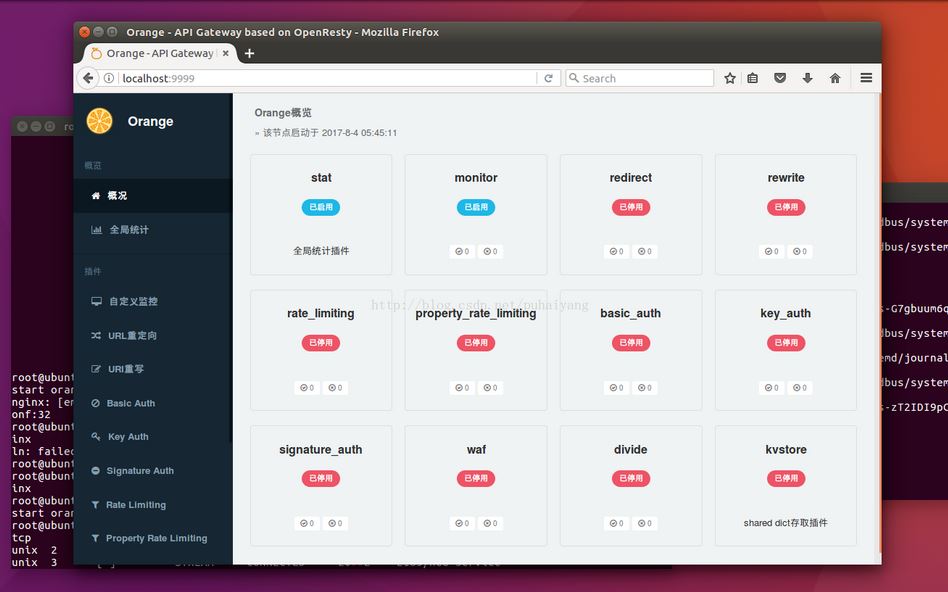
Task: Click the 已停用 badge on redirect card
Action: click(631, 207)
